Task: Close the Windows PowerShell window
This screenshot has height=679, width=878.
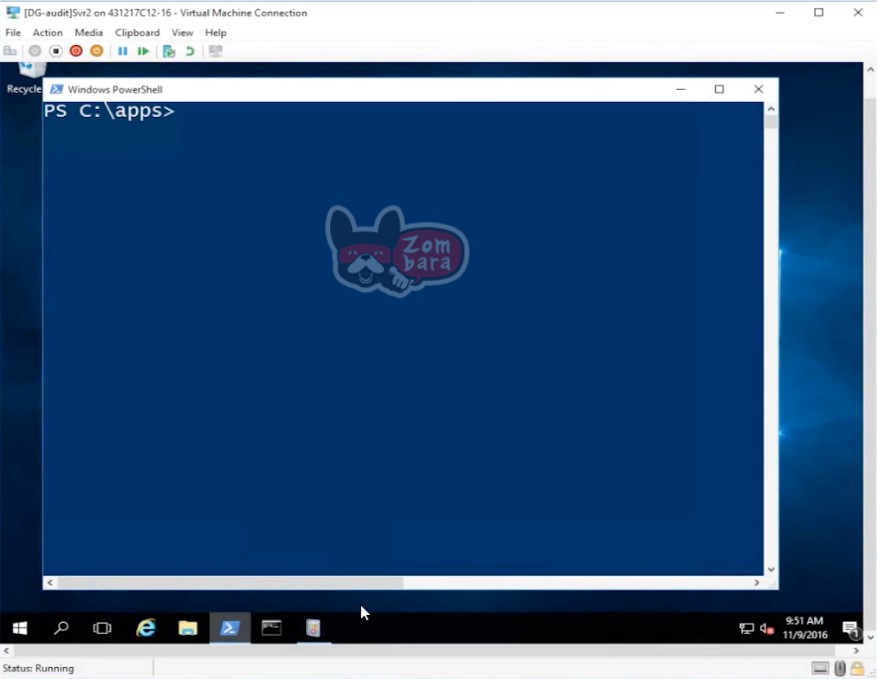Action: tap(758, 89)
